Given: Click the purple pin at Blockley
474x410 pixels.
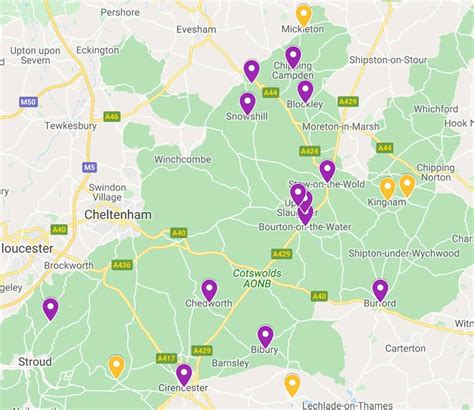Looking at the screenshot, I should click(x=305, y=91).
